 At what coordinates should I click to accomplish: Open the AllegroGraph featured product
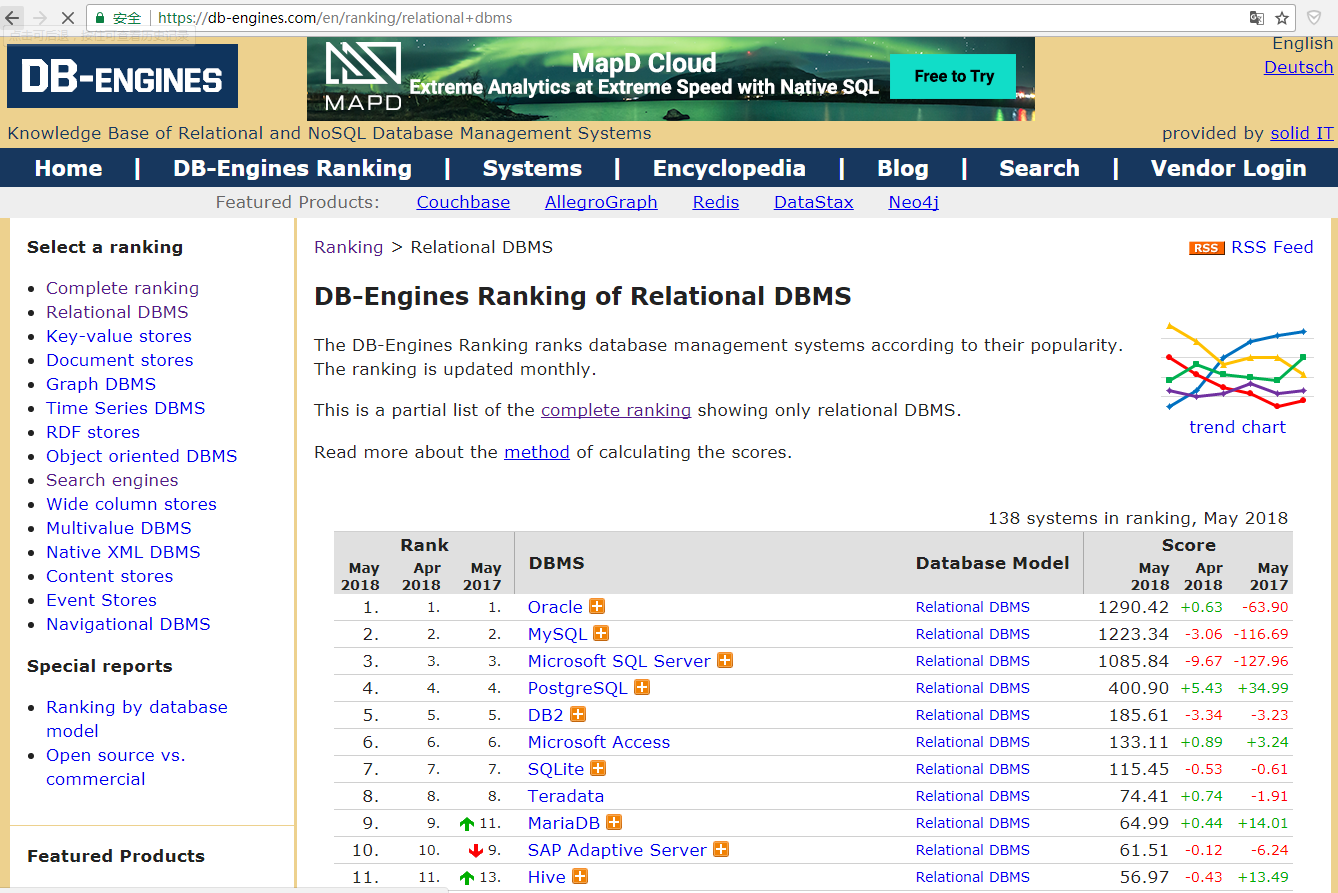pos(601,202)
